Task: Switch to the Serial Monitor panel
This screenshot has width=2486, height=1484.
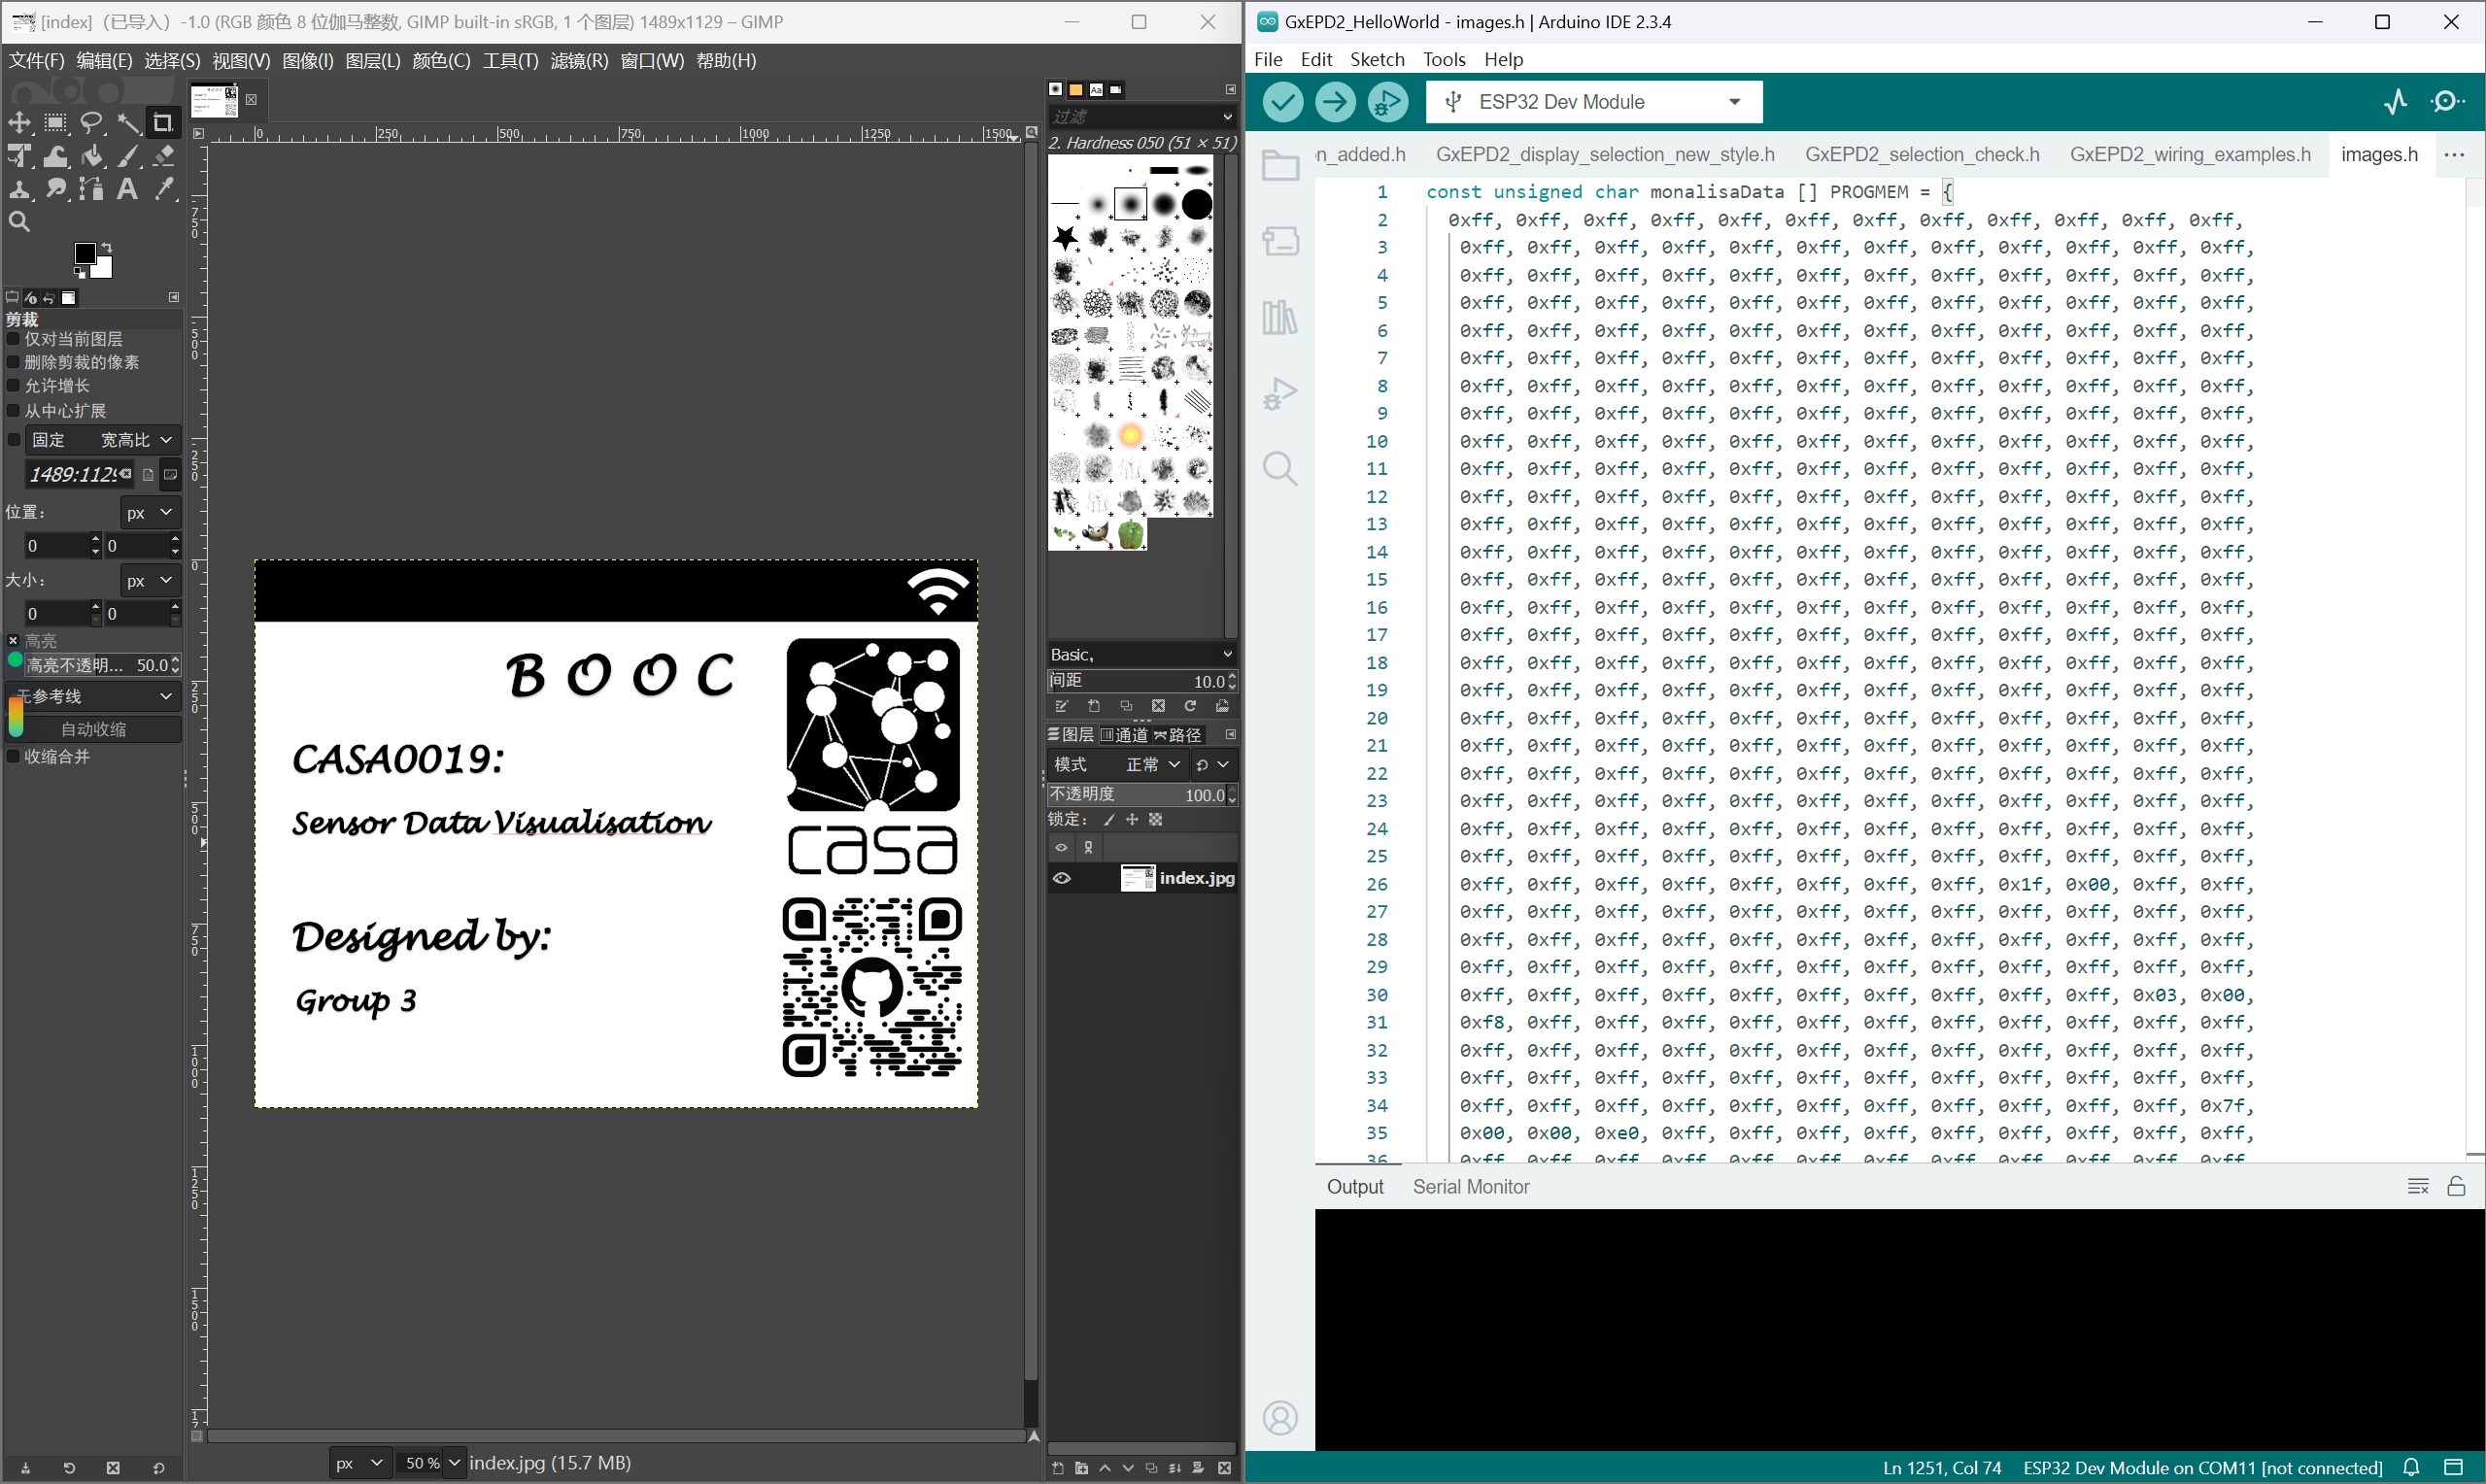Action: pos(1470,1187)
